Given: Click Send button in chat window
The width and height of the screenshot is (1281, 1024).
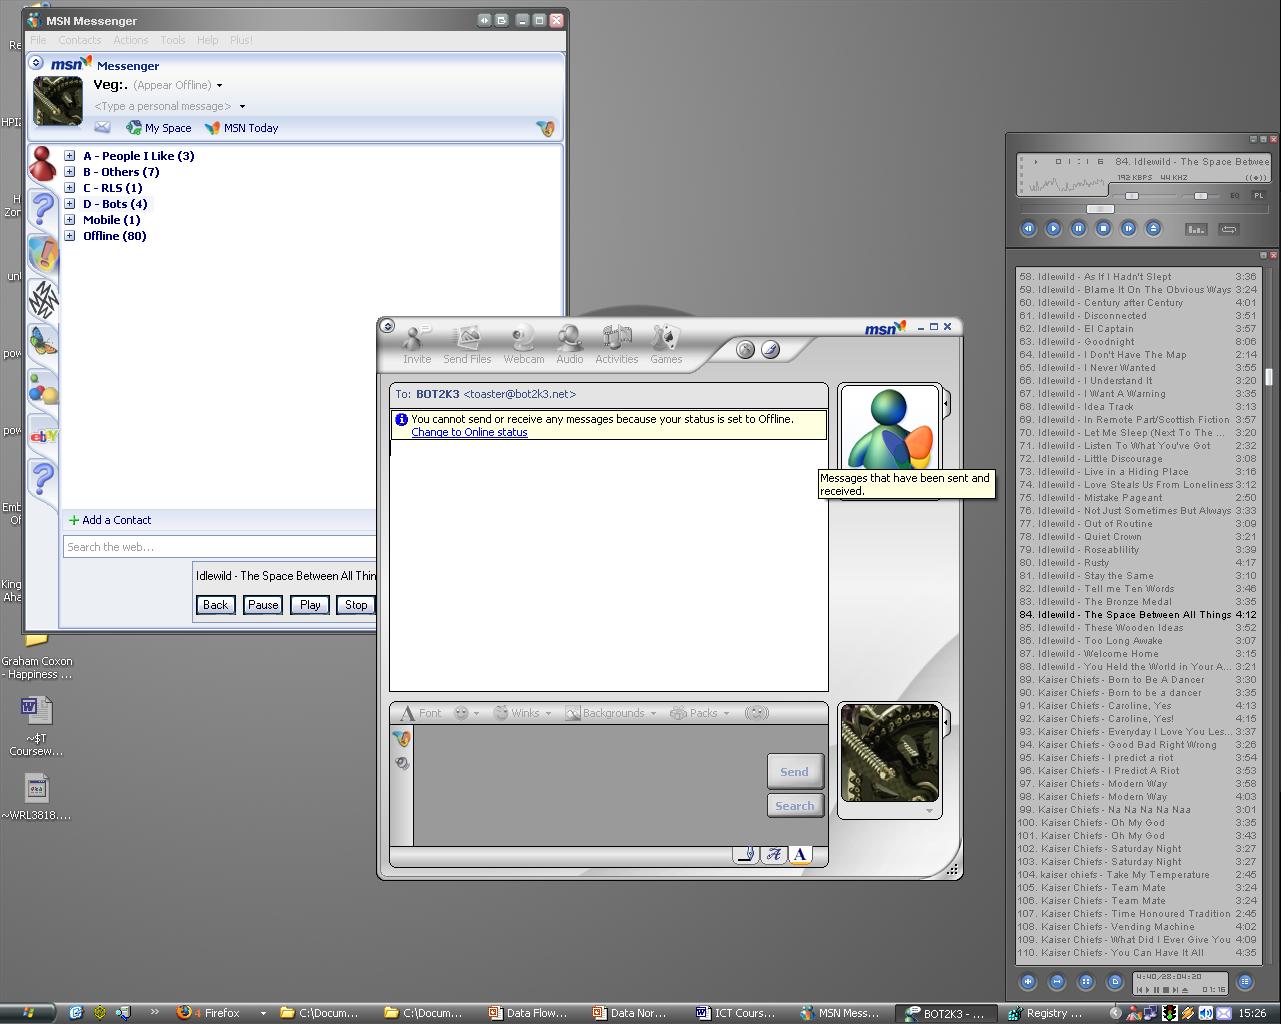Looking at the screenshot, I should 795,771.
